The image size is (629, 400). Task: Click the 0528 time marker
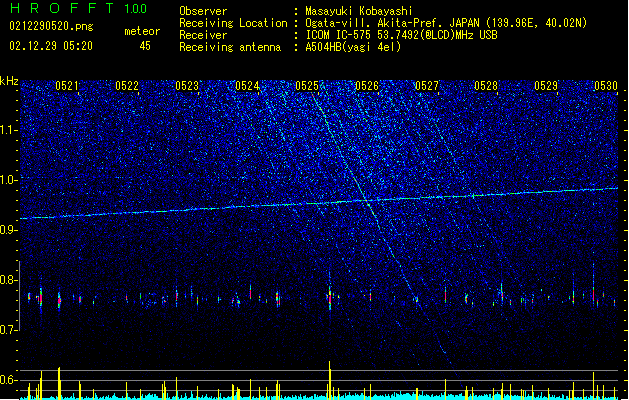pyautogui.click(x=486, y=86)
